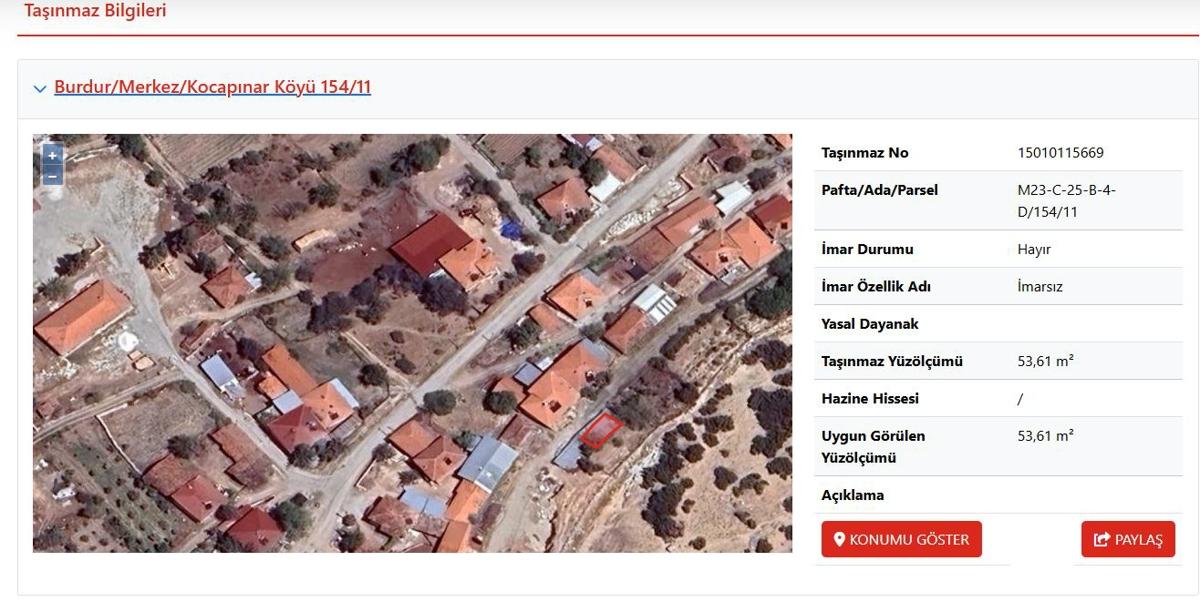
Task: Click the Pafta/Ada/Parsel value M23-C-25-B-4-D/154/11
Action: 1066,201
